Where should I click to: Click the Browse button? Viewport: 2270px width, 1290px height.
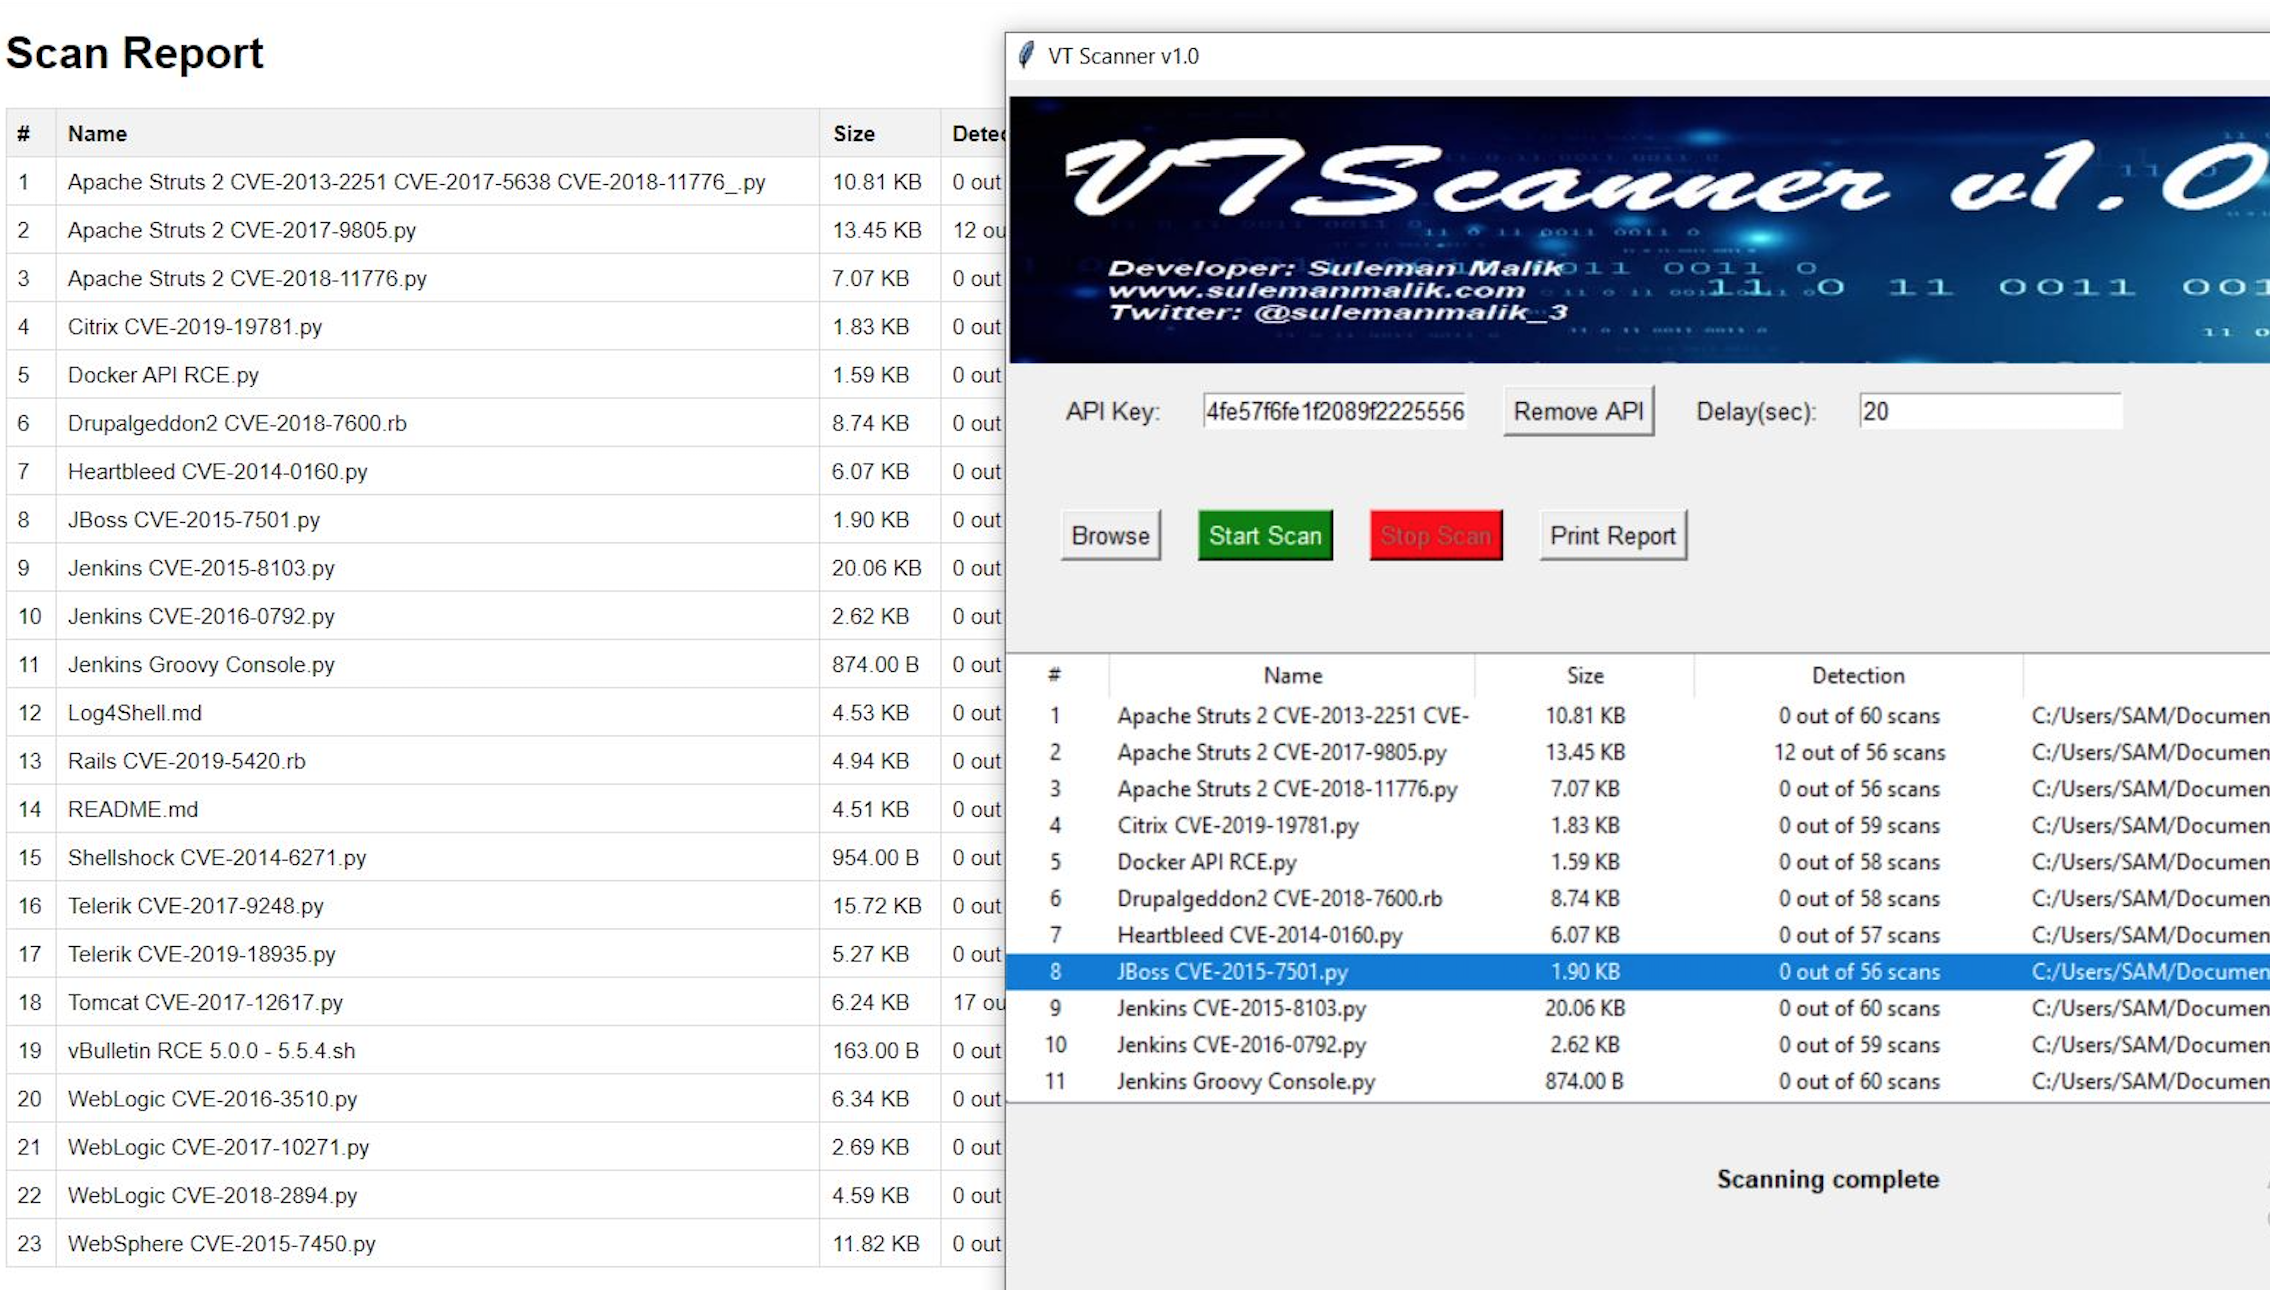[1110, 536]
